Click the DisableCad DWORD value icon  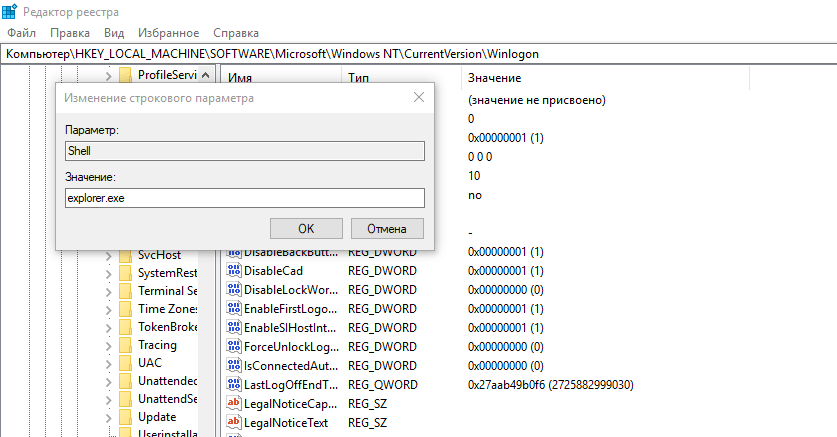point(233,271)
